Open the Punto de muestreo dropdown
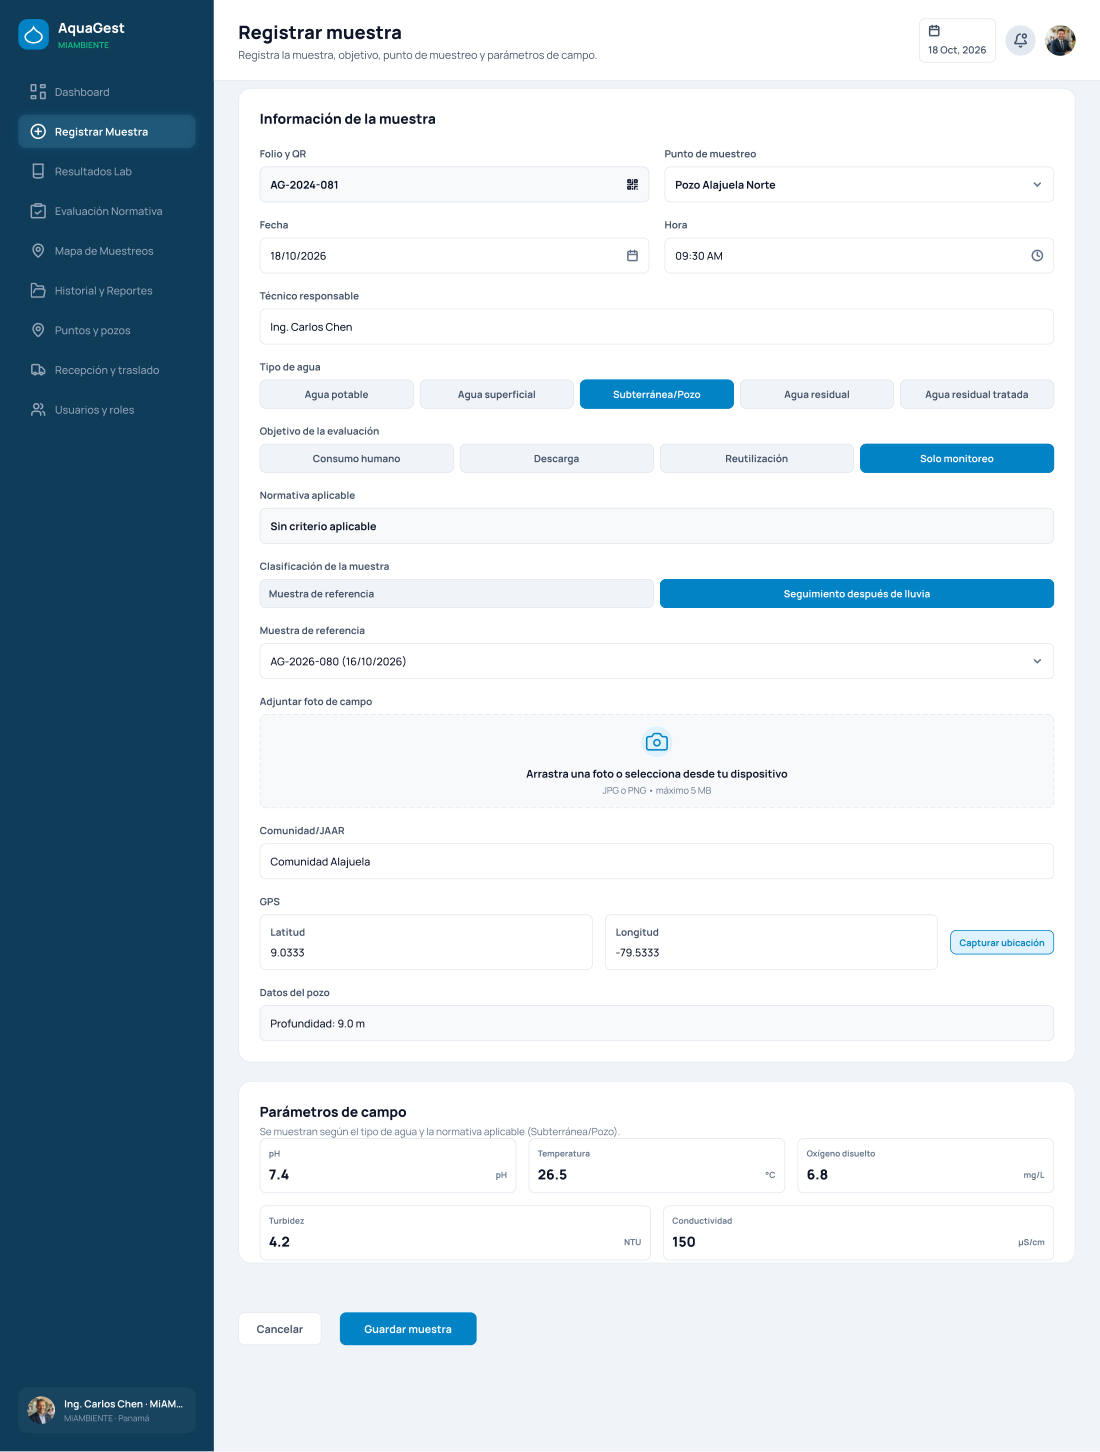The width and height of the screenshot is (1100, 1452). click(859, 185)
